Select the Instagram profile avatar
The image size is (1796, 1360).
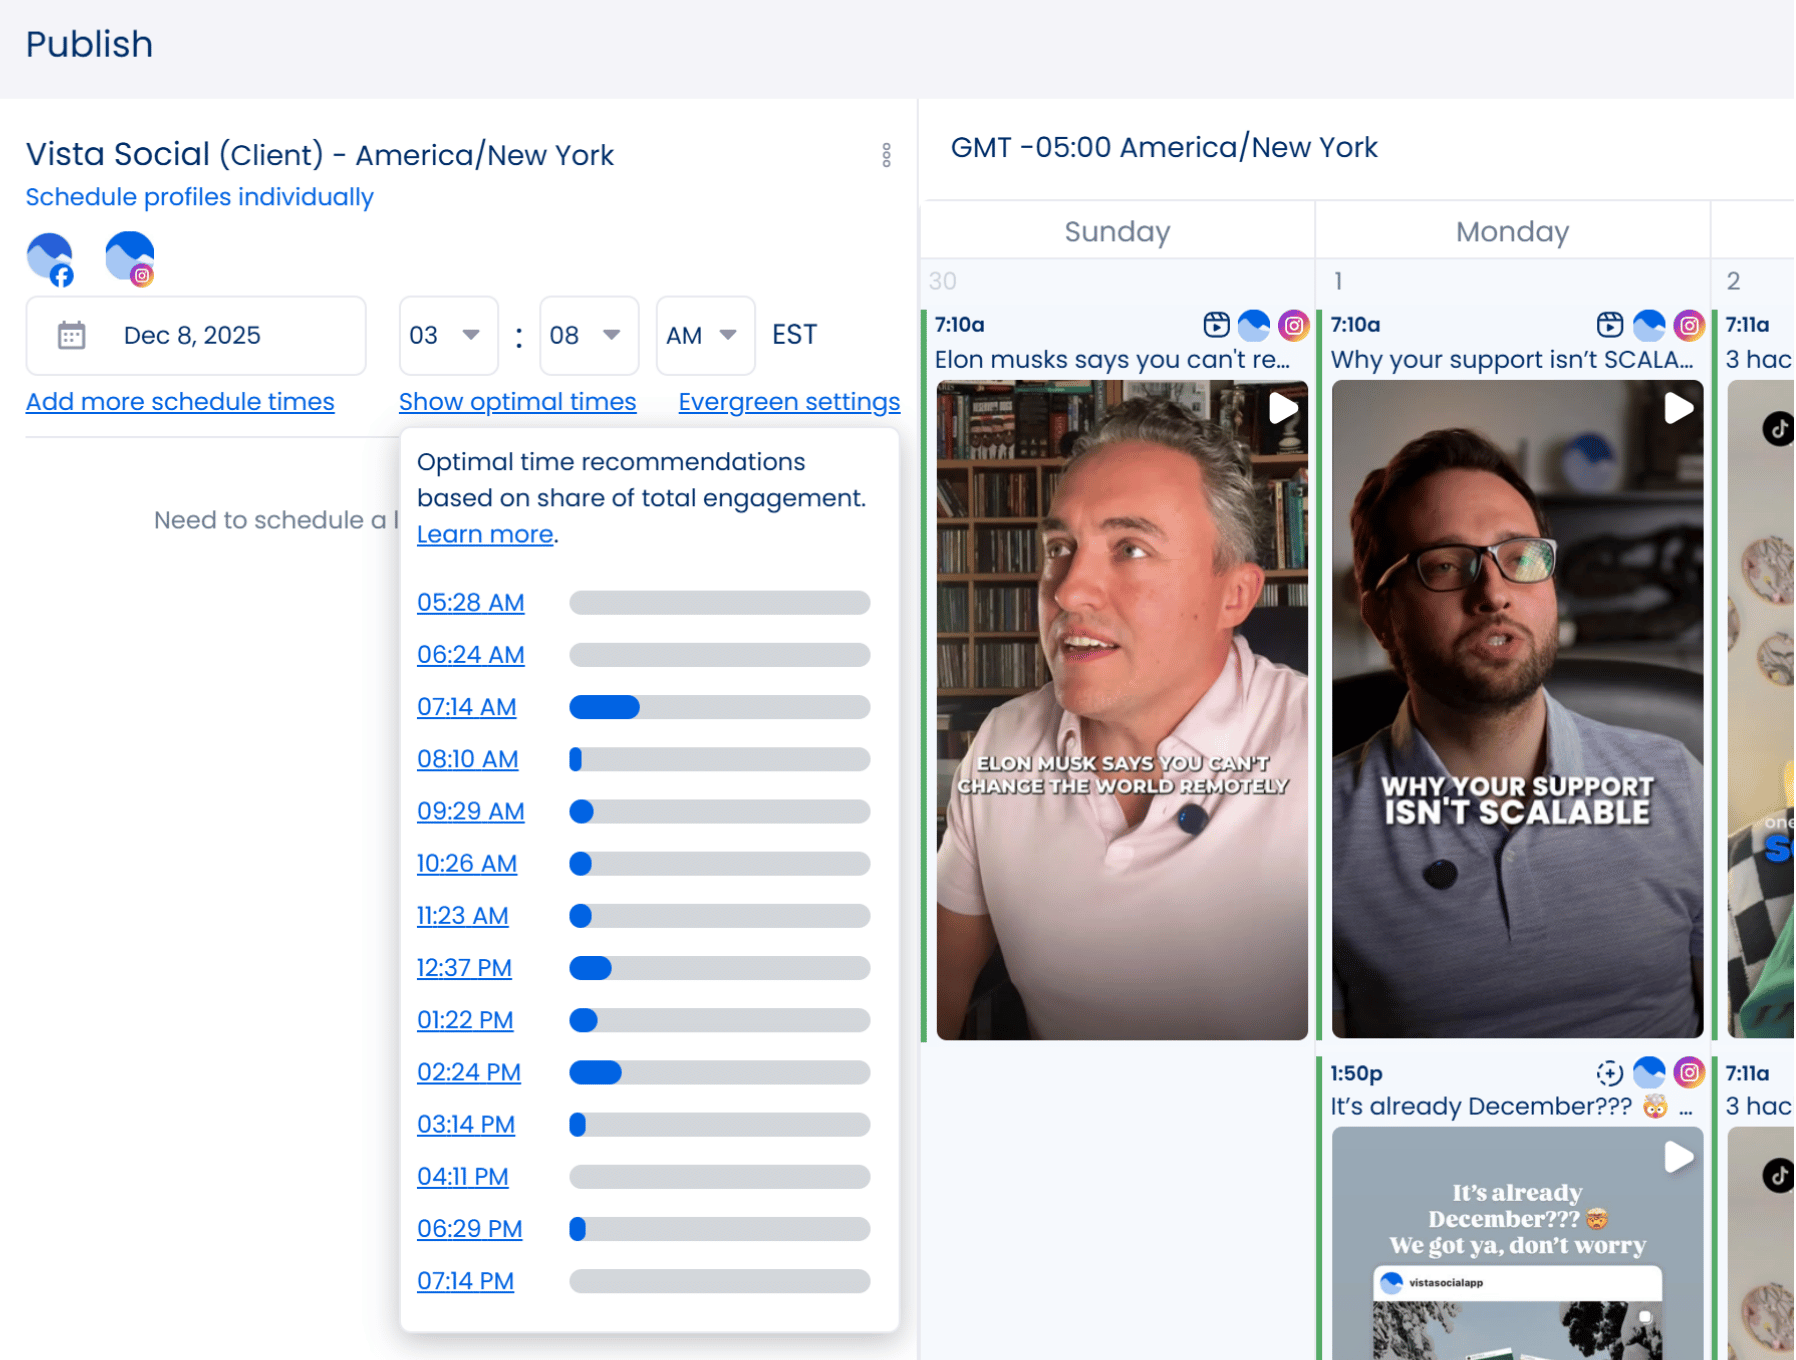click(130, 259)
